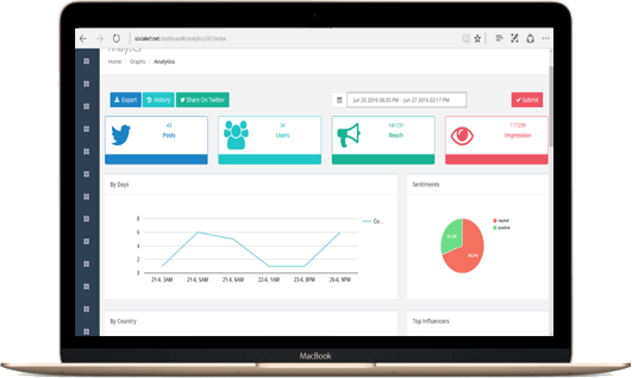Viewport: 632px width, 378px height.
Task: Click the 21-6, 3AM x-axis label
Action: 162,280
